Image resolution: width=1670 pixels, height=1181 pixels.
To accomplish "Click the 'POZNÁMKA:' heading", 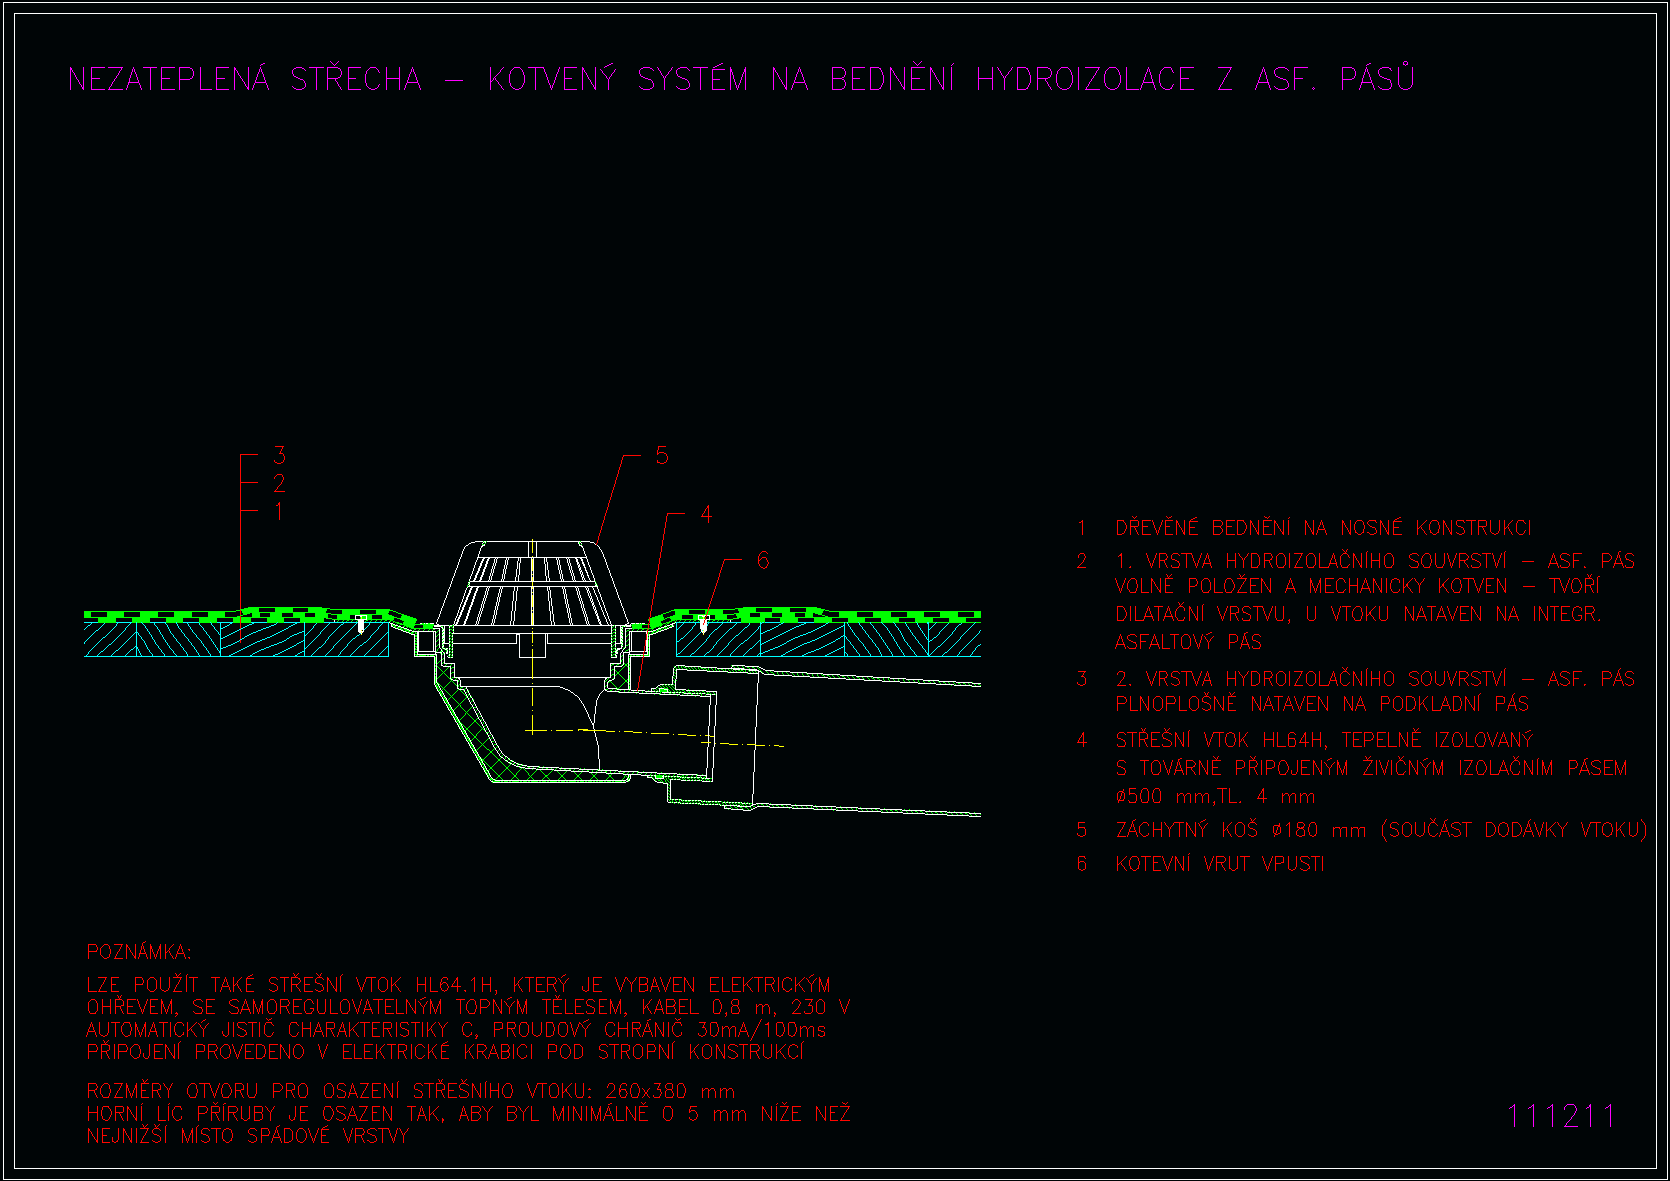I will (139, 952).
